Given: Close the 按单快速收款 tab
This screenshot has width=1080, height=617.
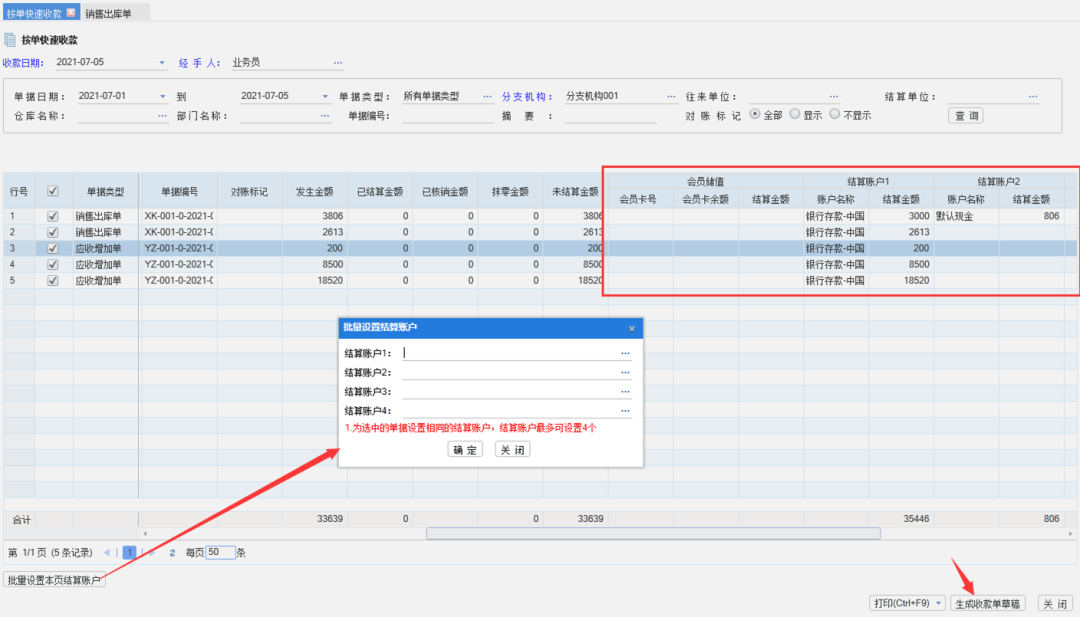Looking at the screenshot, I should (70, 12).
